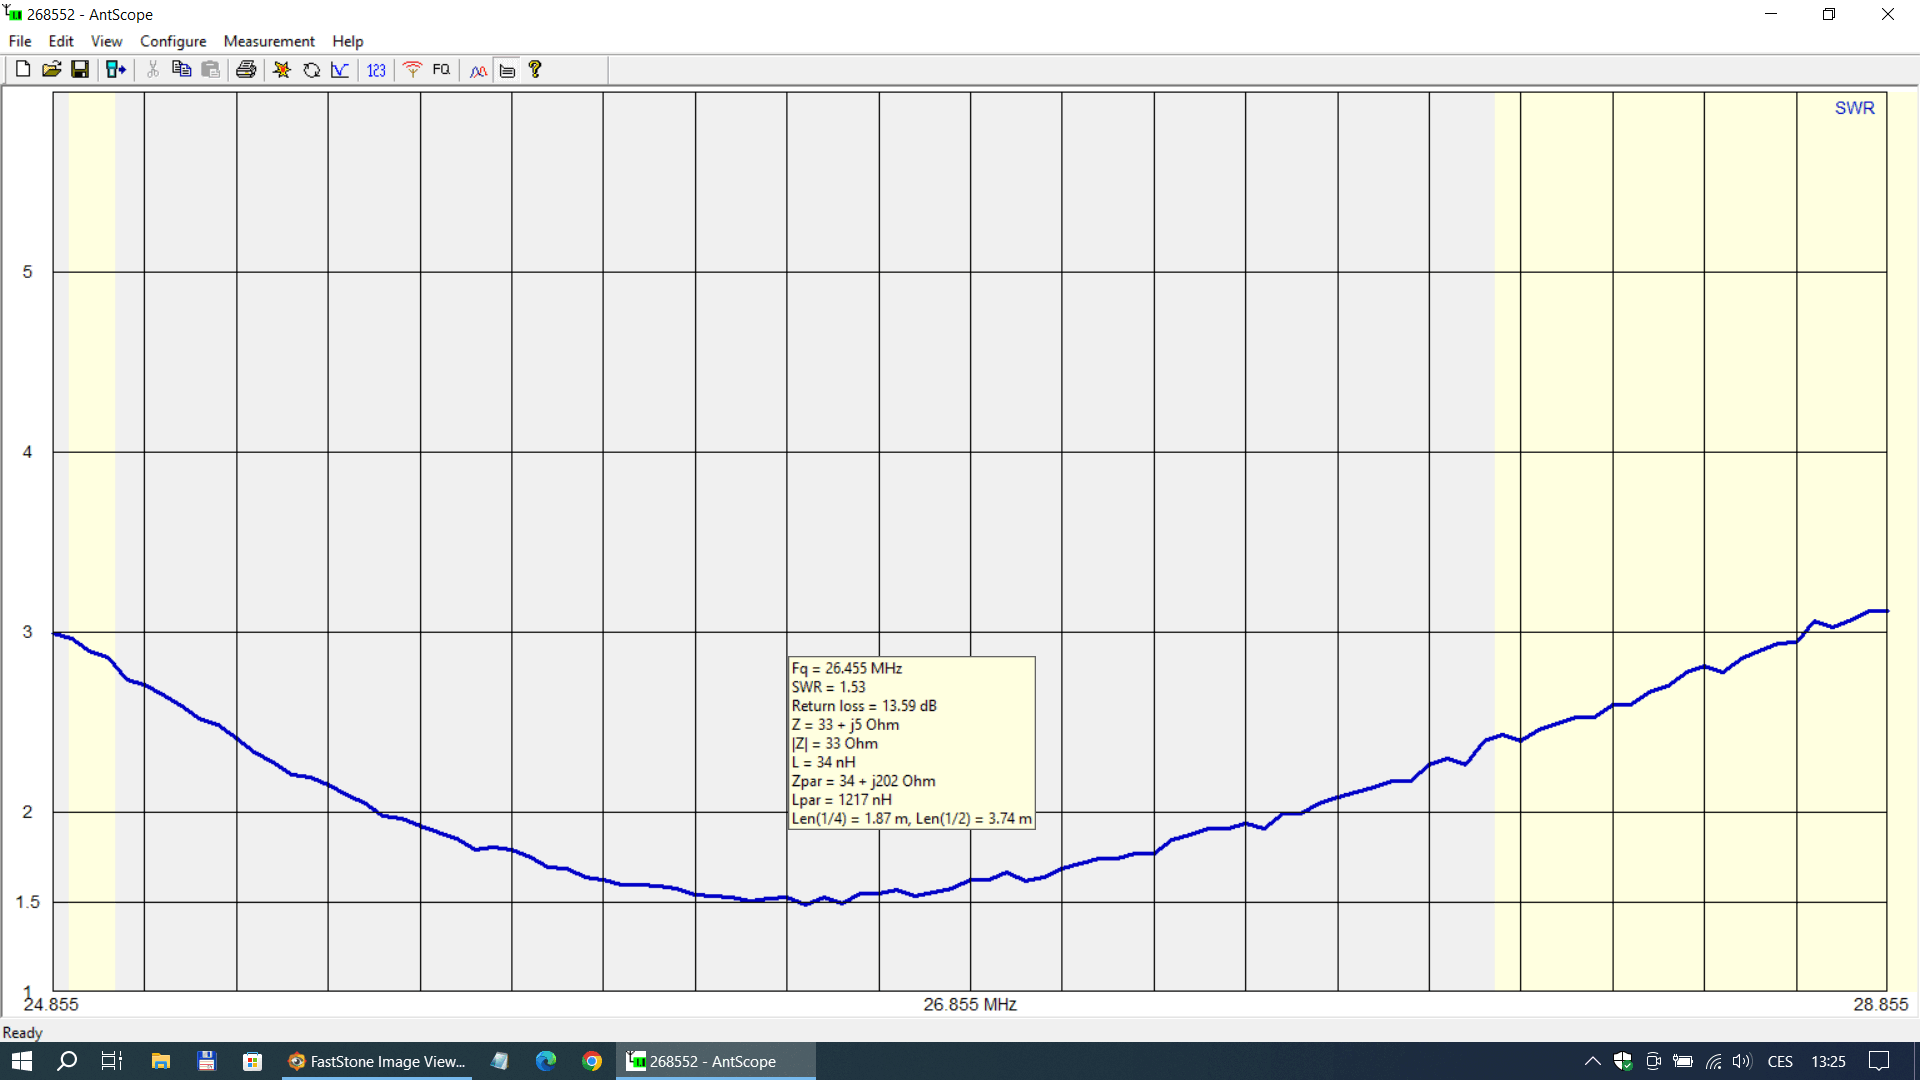Image resolution: width=1920 pixels, height=1080 pixels.
Task: Expand hidden system tray icons chevron
Action: click(1592, 1061)
